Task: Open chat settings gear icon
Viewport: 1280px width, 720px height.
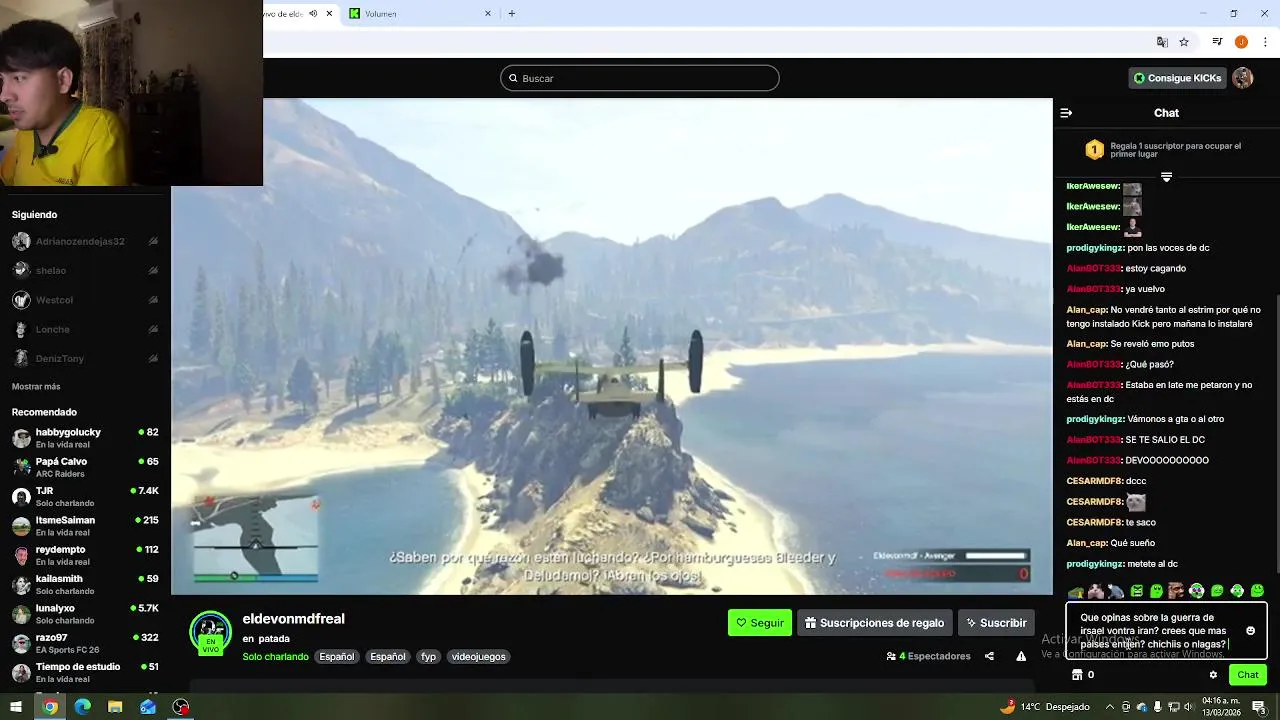Action: click(1213, 675)
